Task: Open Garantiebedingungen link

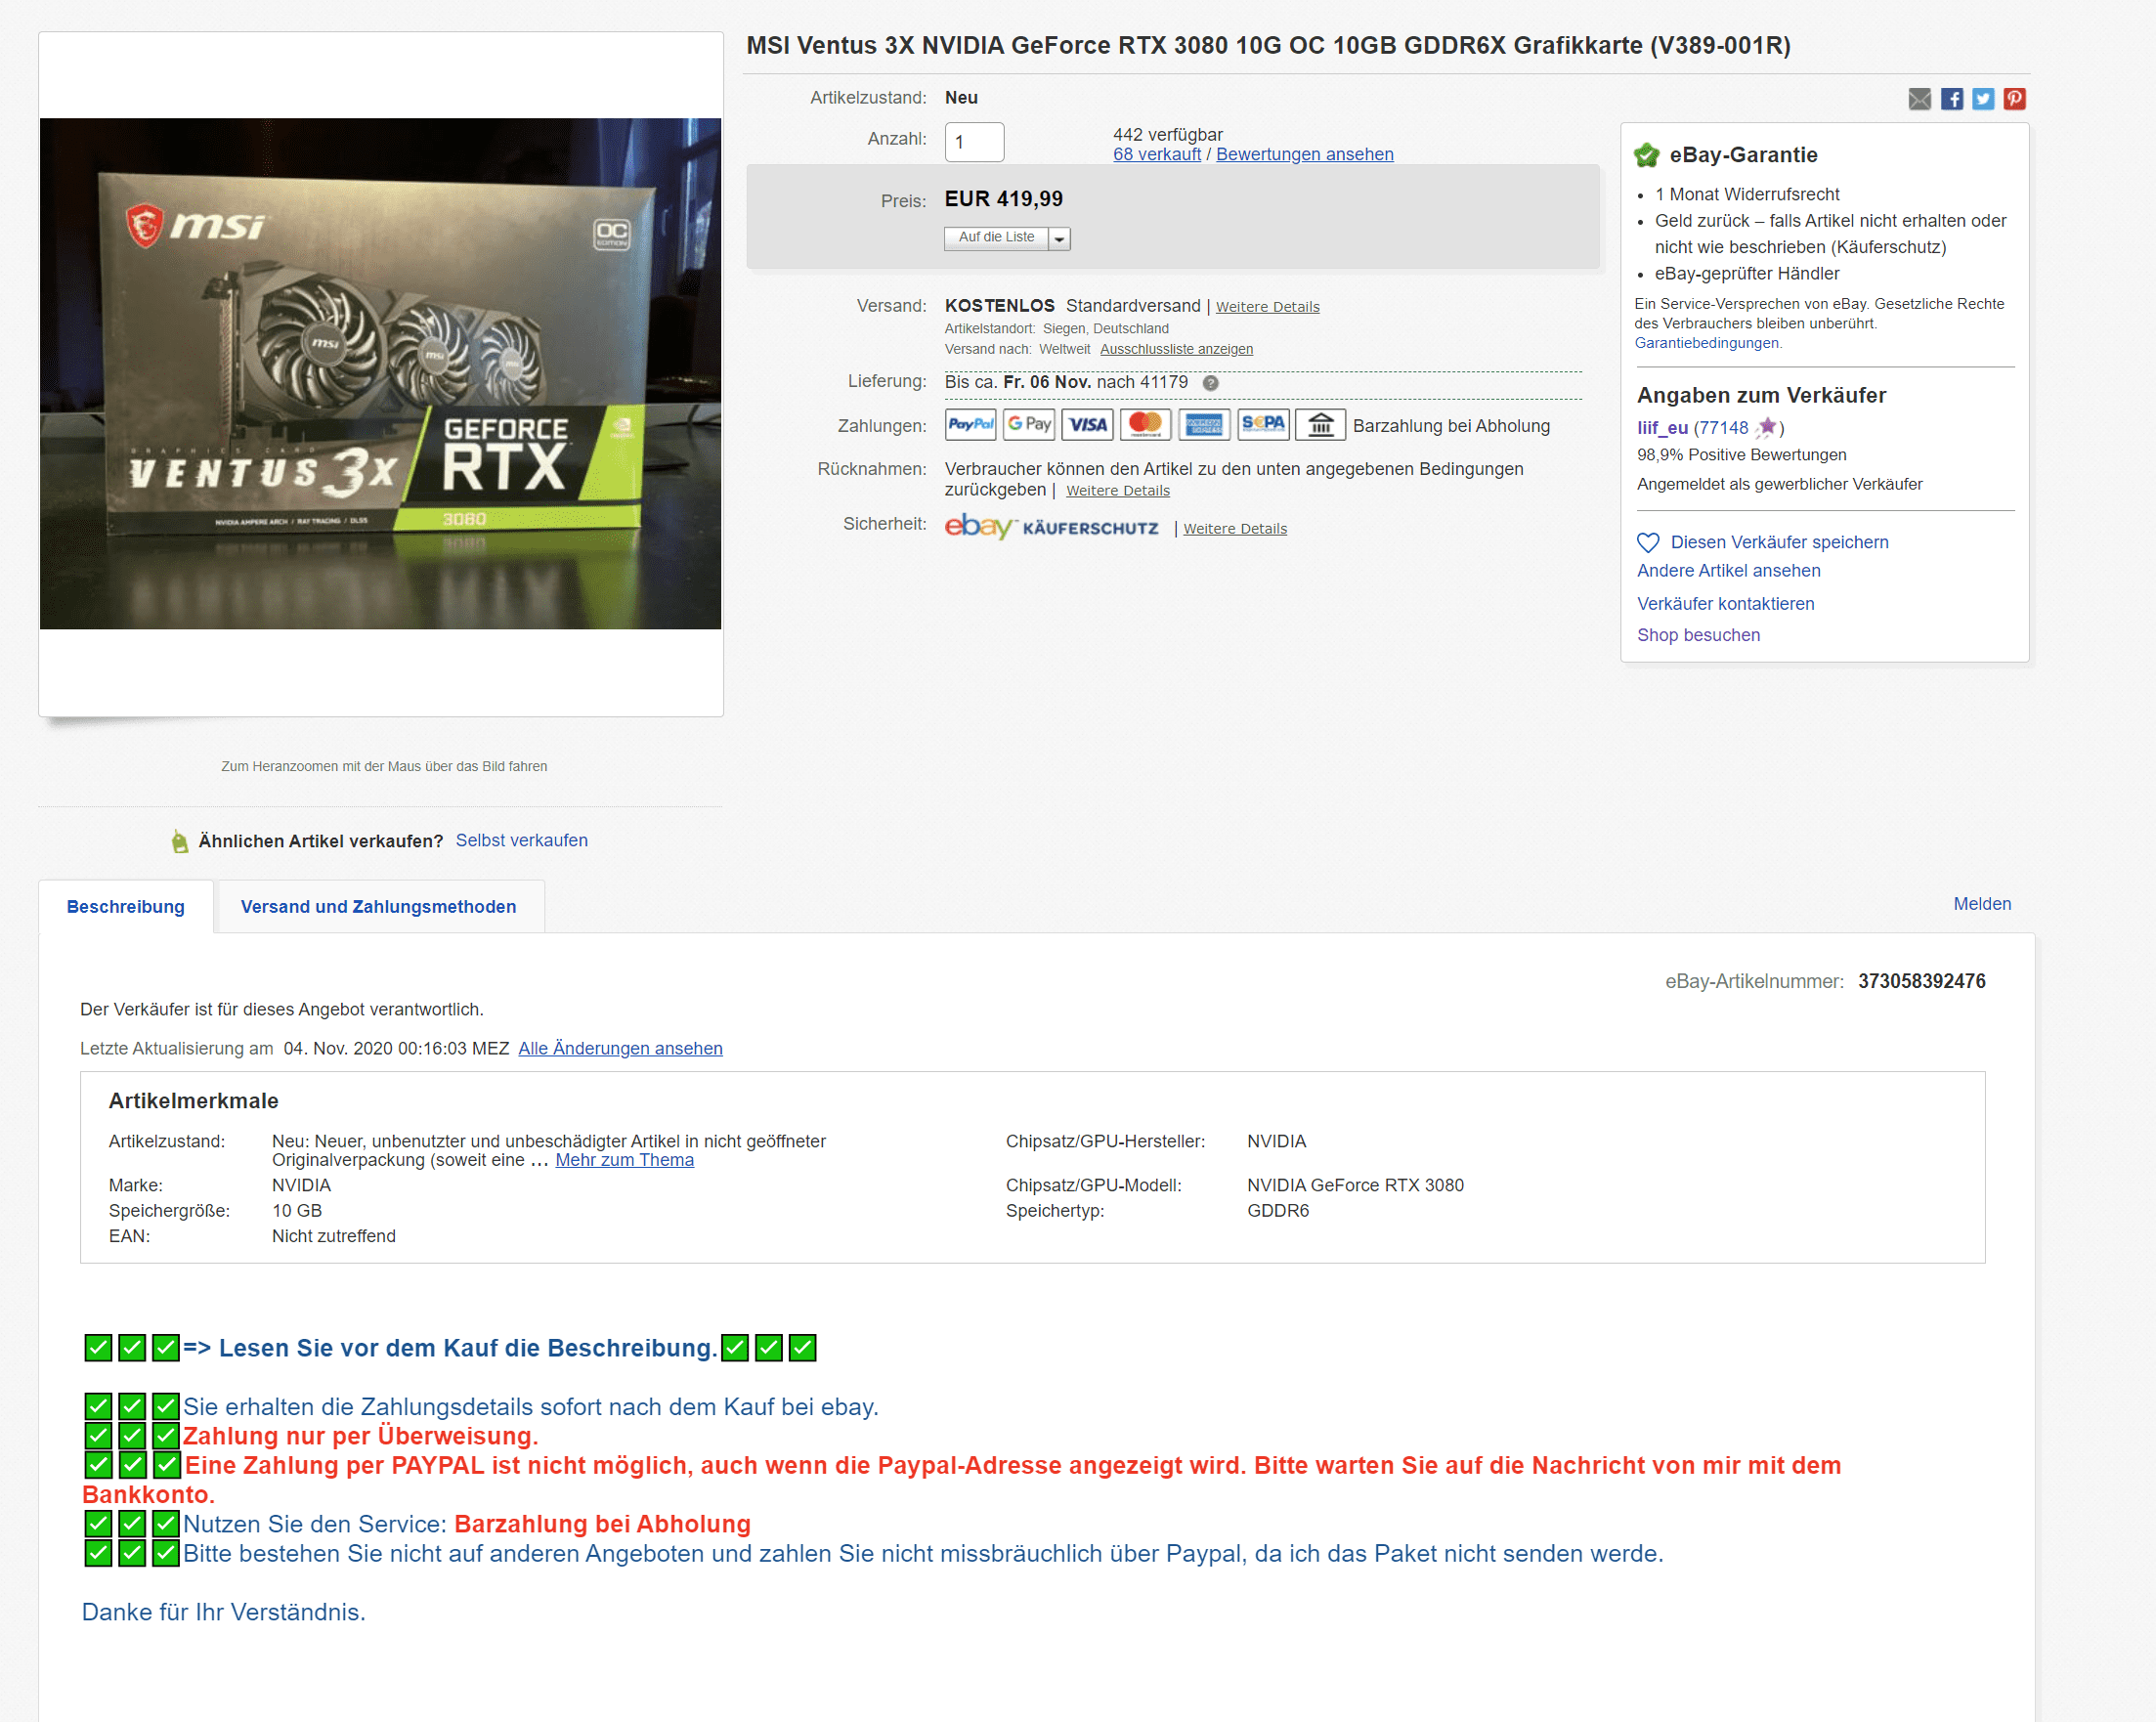Action: pyautogui.click(x=1706, y=343)
